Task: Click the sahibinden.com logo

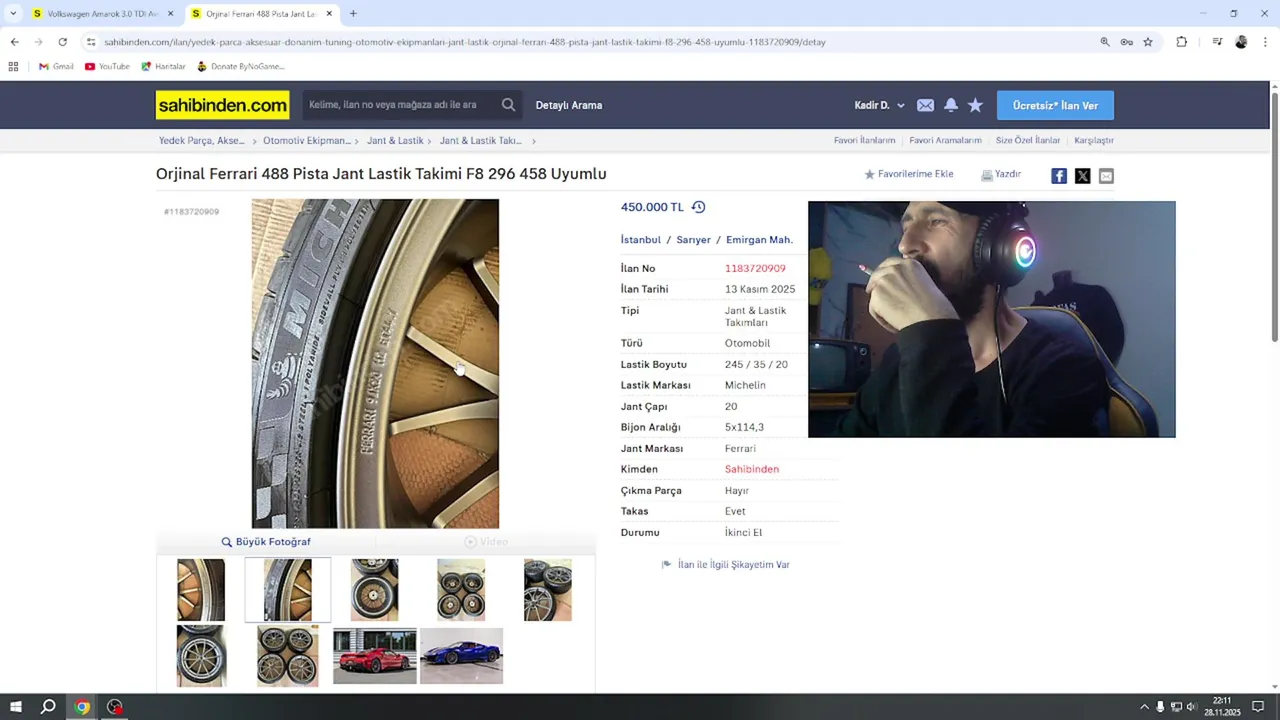Action: (222, 105)
